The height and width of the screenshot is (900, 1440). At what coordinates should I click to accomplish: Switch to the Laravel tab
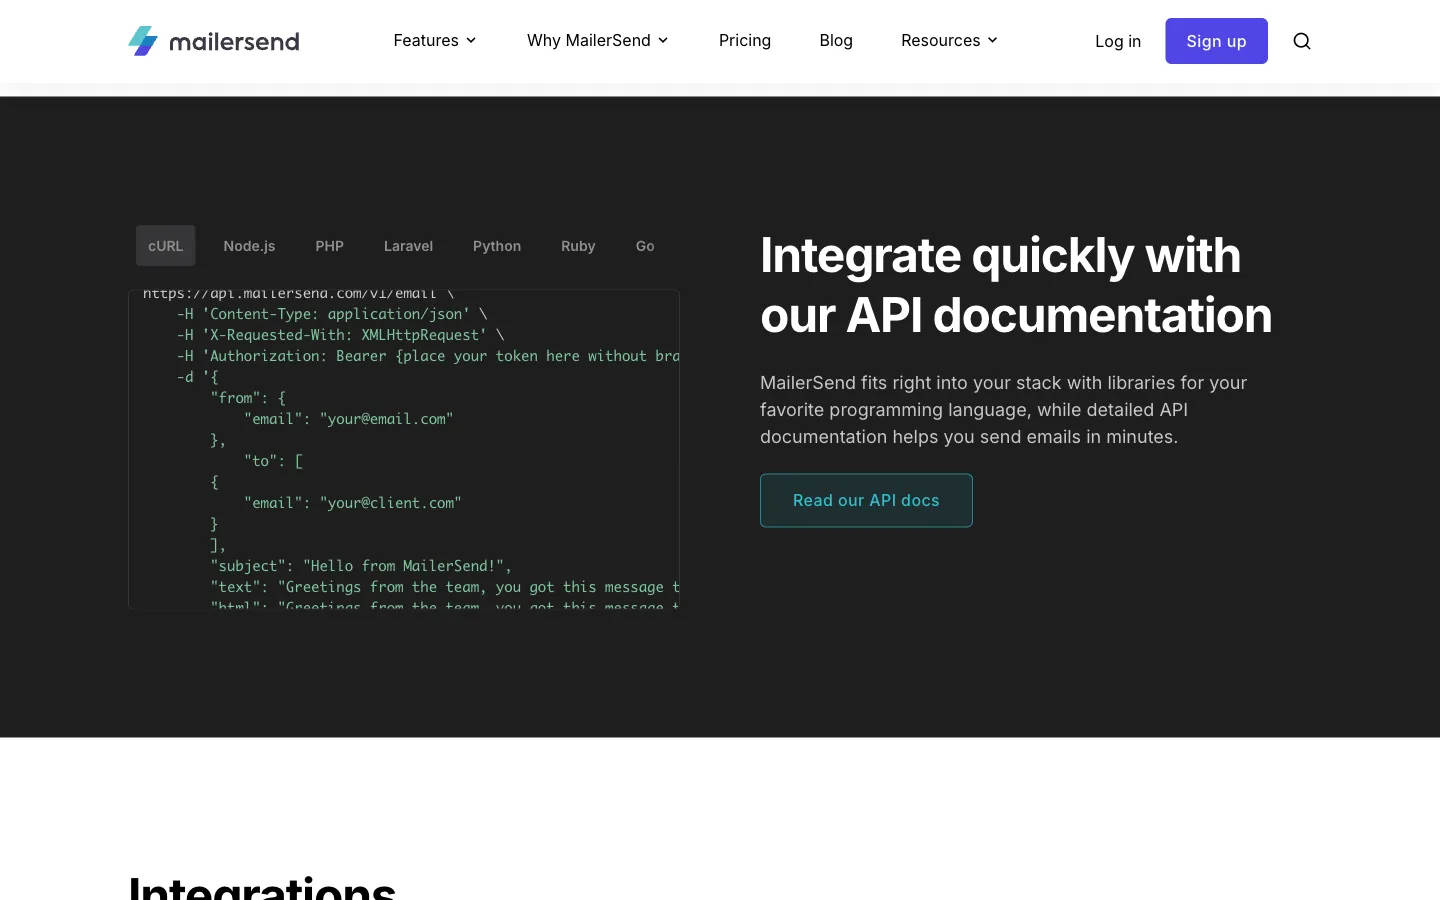point(408,246)
